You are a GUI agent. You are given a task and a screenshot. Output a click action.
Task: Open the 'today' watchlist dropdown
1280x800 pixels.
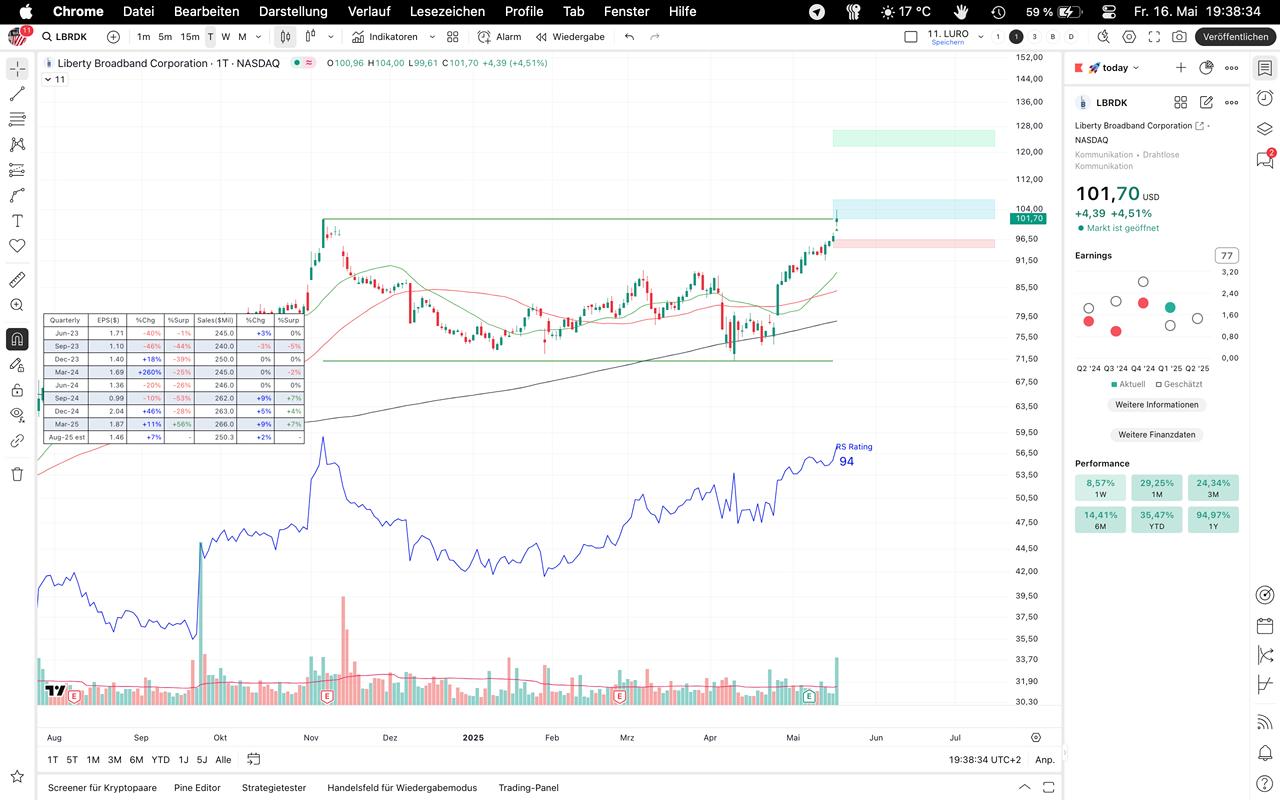(1115, 68)
